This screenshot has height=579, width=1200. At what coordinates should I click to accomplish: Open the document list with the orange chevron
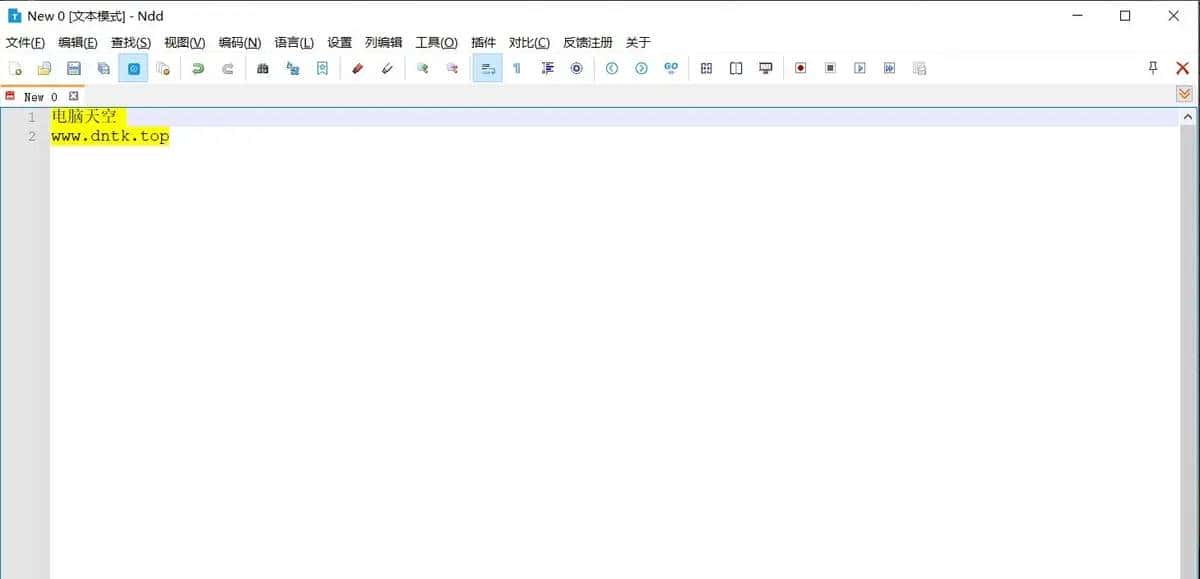click(x=1184, y=93)
